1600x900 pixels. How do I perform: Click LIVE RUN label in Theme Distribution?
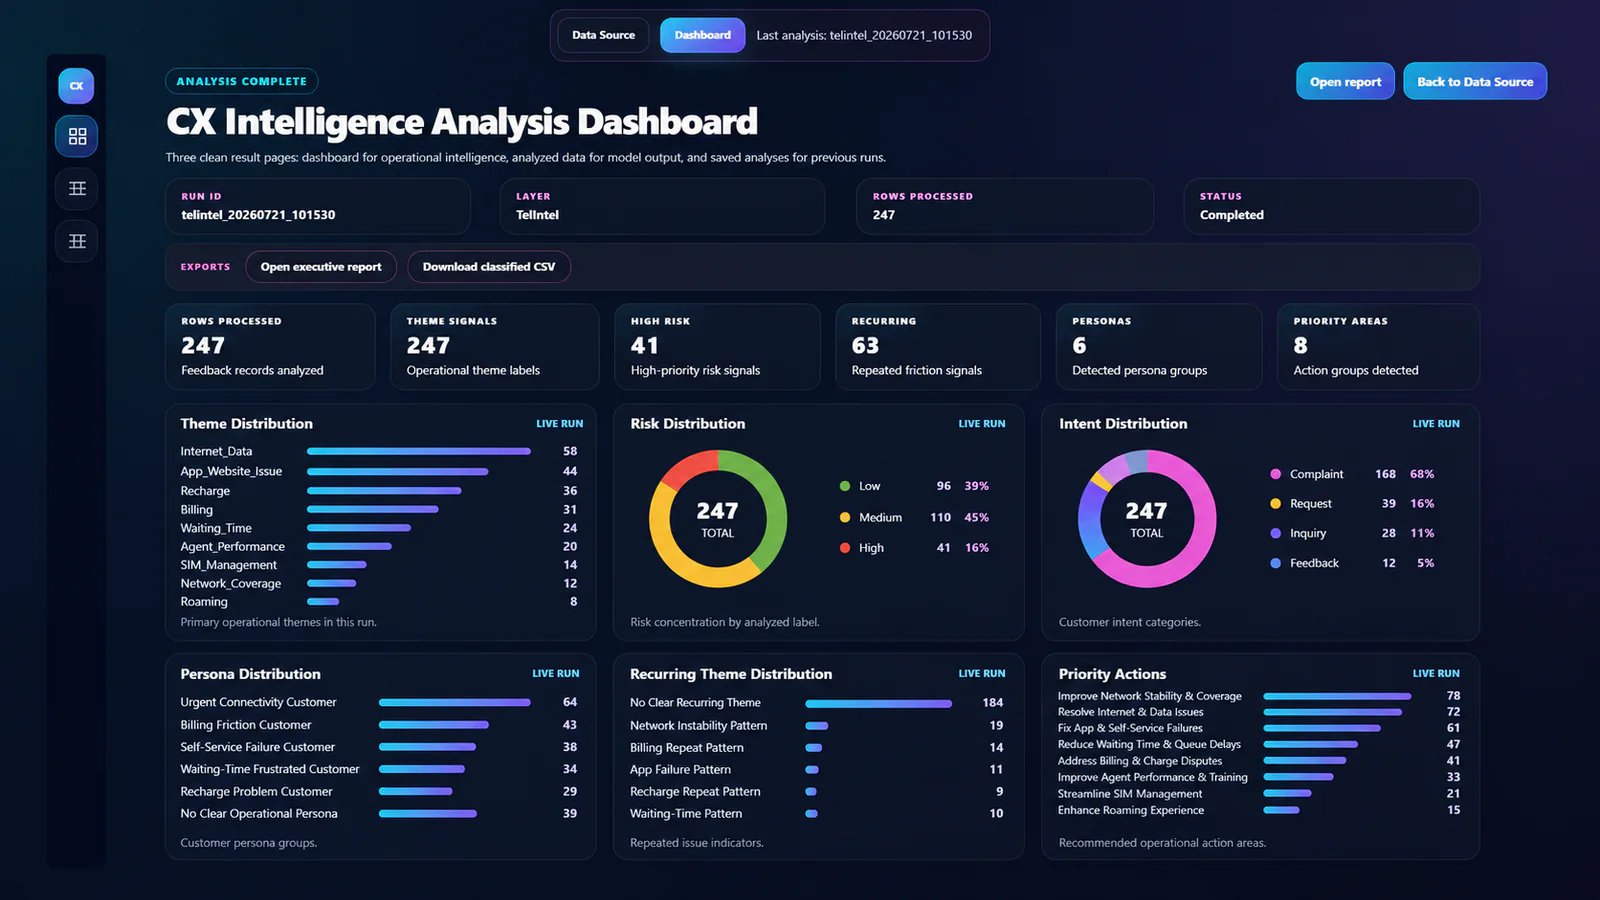click(559, 424)
